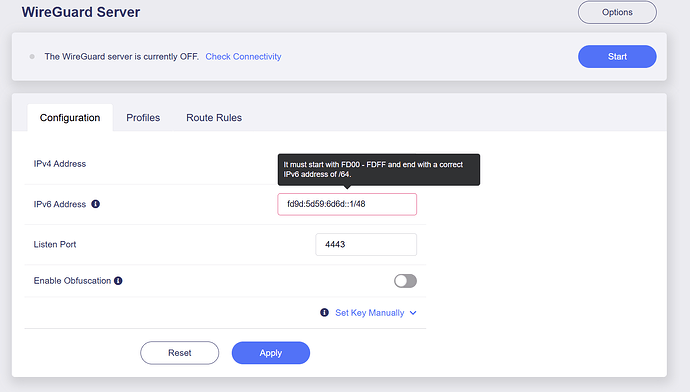Screen dimensions: 690x392
Task: Click the IPv4 Address label
Action: (x=60, y=164)
